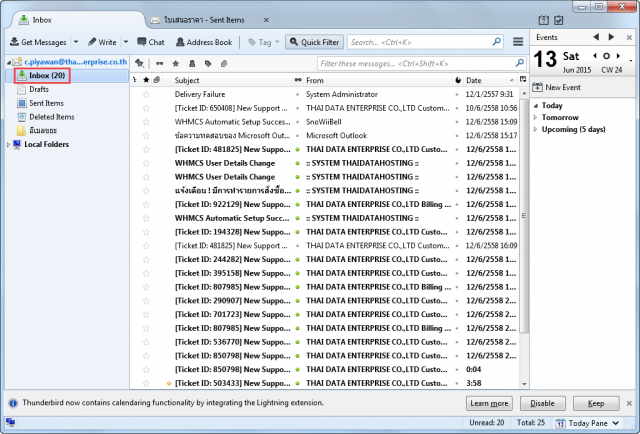Viewport: 640px width, 434px height.
Task: Toggle unread messages filter icon
Action: pyautogui.click(x=160, y=63)
